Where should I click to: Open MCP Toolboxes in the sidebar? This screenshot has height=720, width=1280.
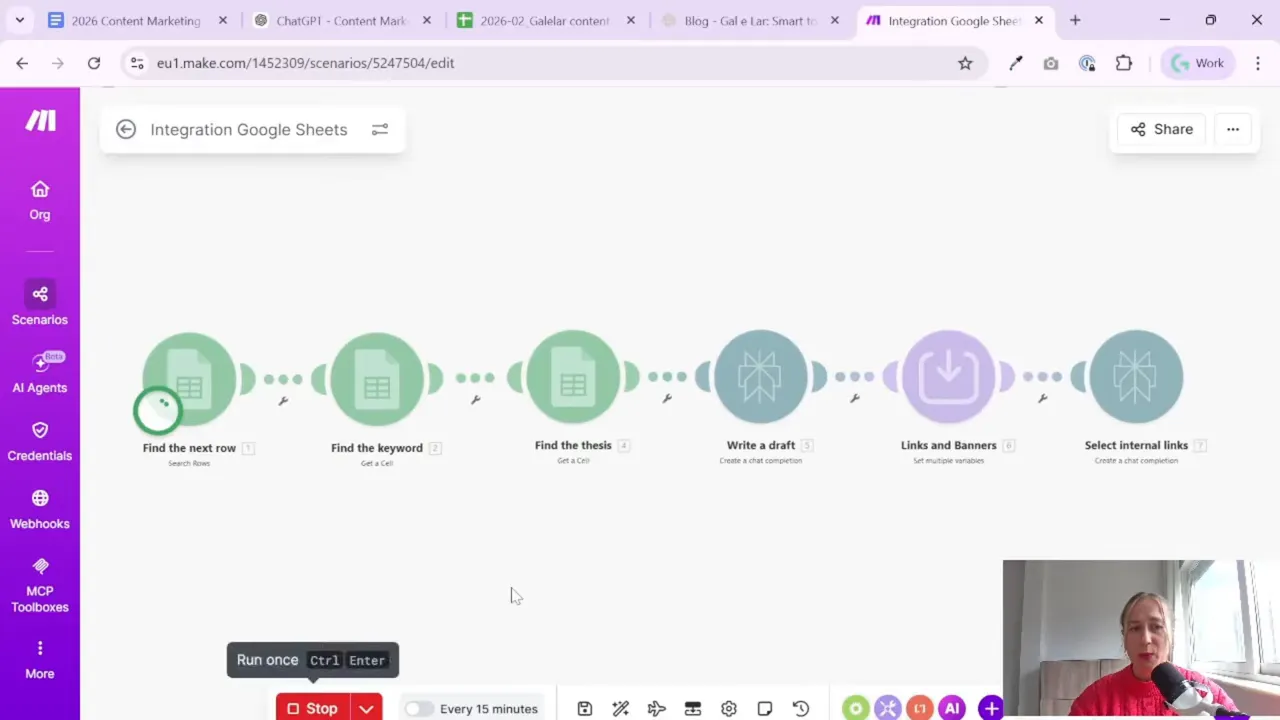(x=40, y=585)
